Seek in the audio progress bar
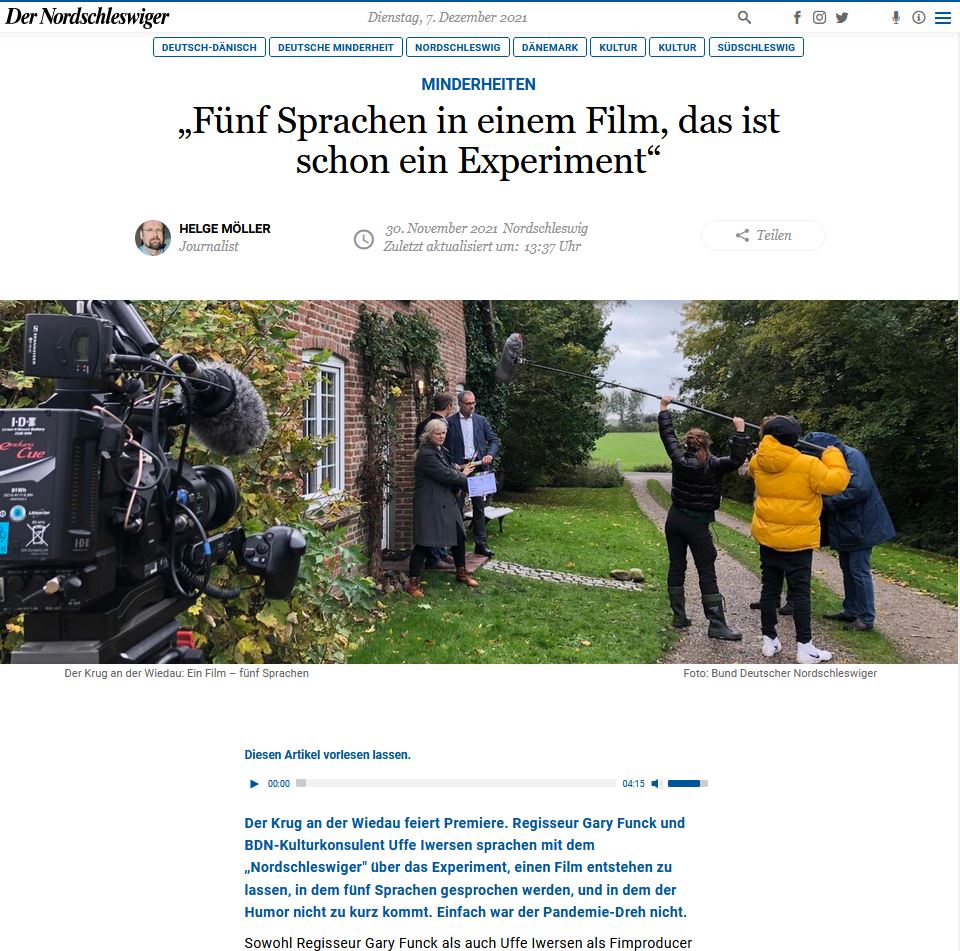Screen dimensions: 960x951 456,783
